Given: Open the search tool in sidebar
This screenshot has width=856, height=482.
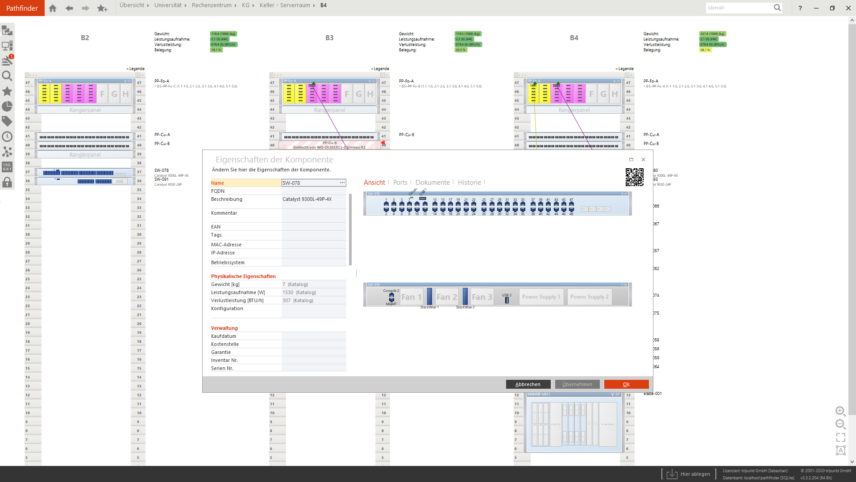Looking at the screenshot, I should click(7, 76).
